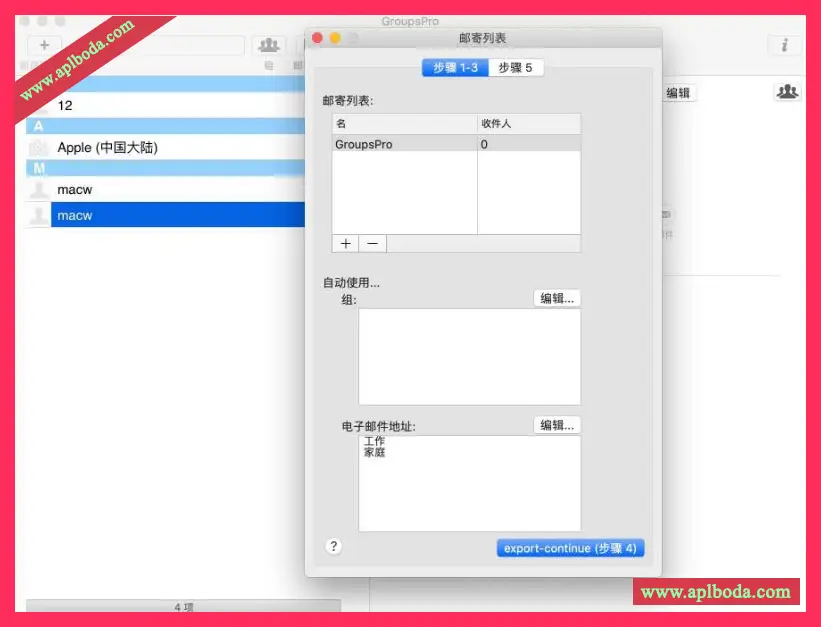Click 编辑... next to the 组 section
The image size is (821, 627).
(x=556, y=297)
